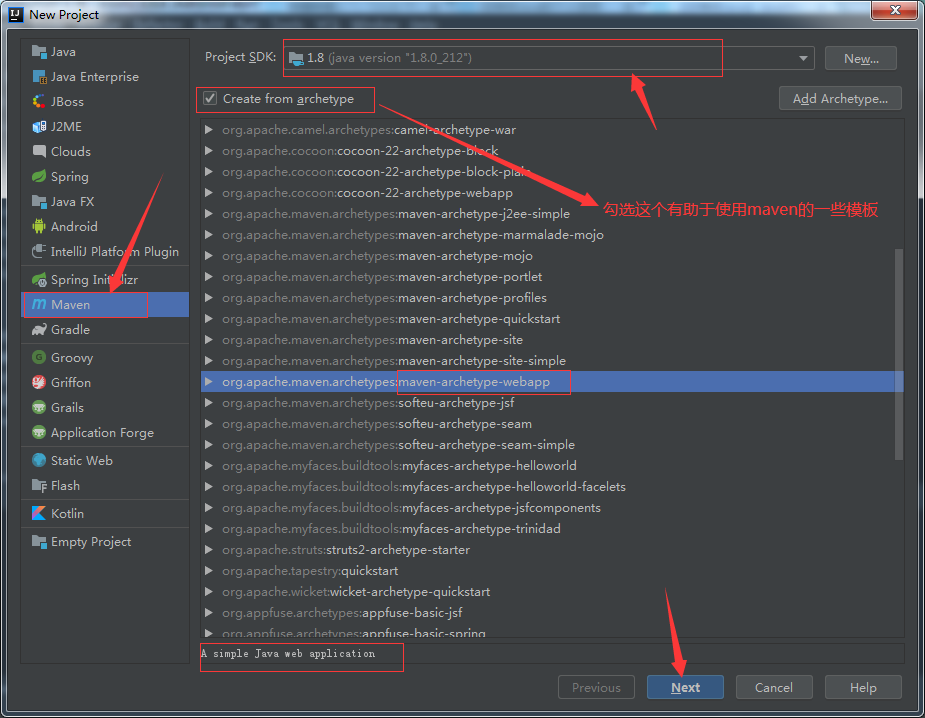This screenshot has height=718, width=925.
Task: Choose Empty Project label
Action: coord(91,542)
